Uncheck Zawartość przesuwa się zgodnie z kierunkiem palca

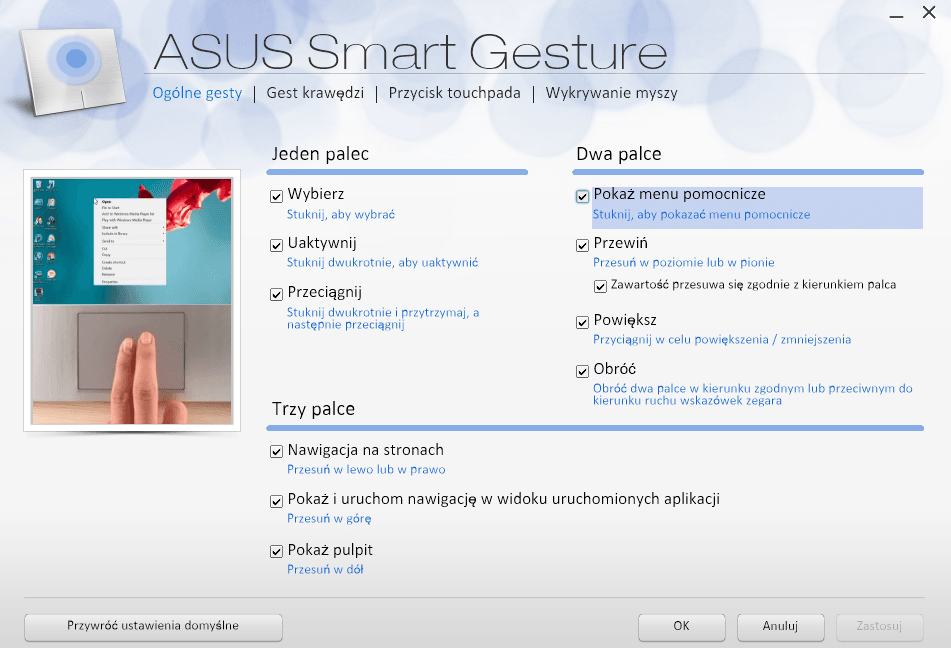[x=600, y=286]
